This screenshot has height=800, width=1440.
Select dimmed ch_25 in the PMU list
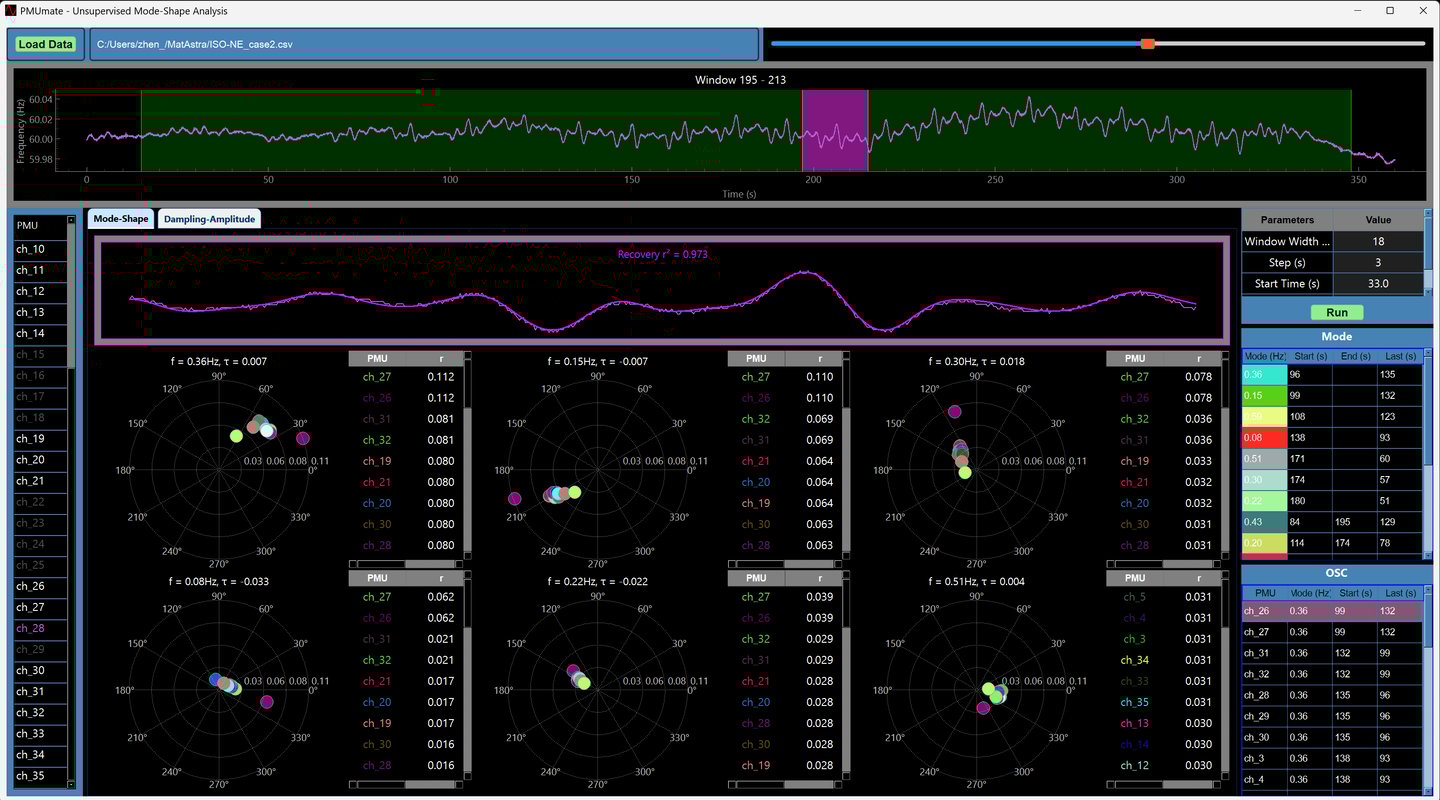40,565
